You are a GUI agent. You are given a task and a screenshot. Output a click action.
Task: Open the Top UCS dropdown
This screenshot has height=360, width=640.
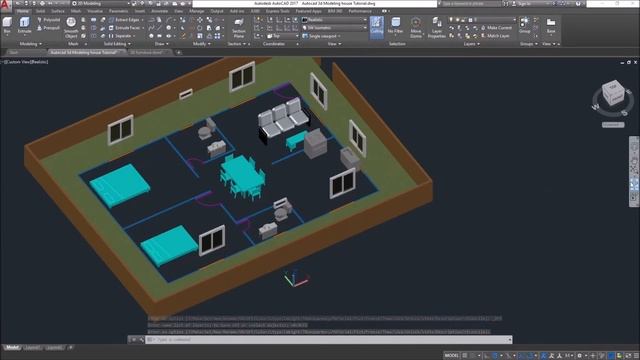click(282, 36)
